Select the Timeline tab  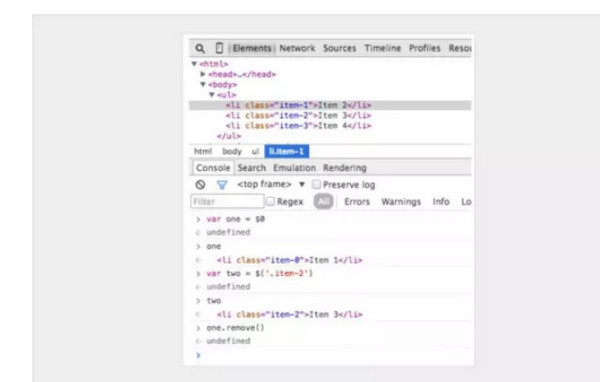point(383,48)
